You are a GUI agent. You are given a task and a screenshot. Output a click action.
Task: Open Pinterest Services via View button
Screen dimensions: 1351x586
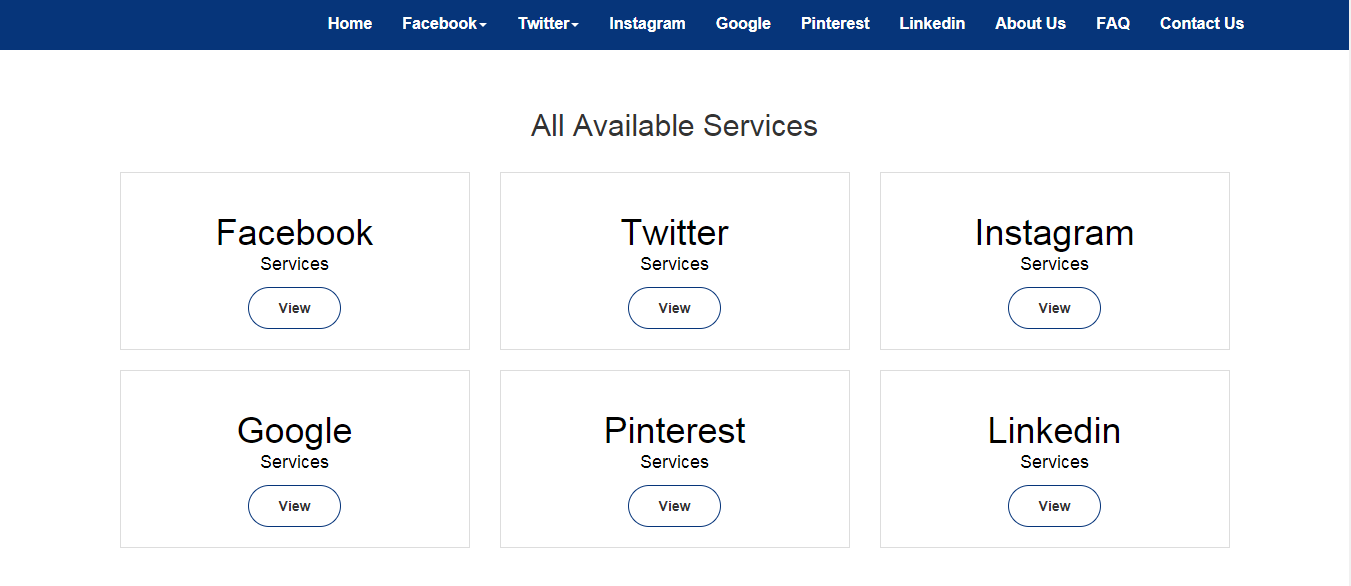click(x=674, y=506)
